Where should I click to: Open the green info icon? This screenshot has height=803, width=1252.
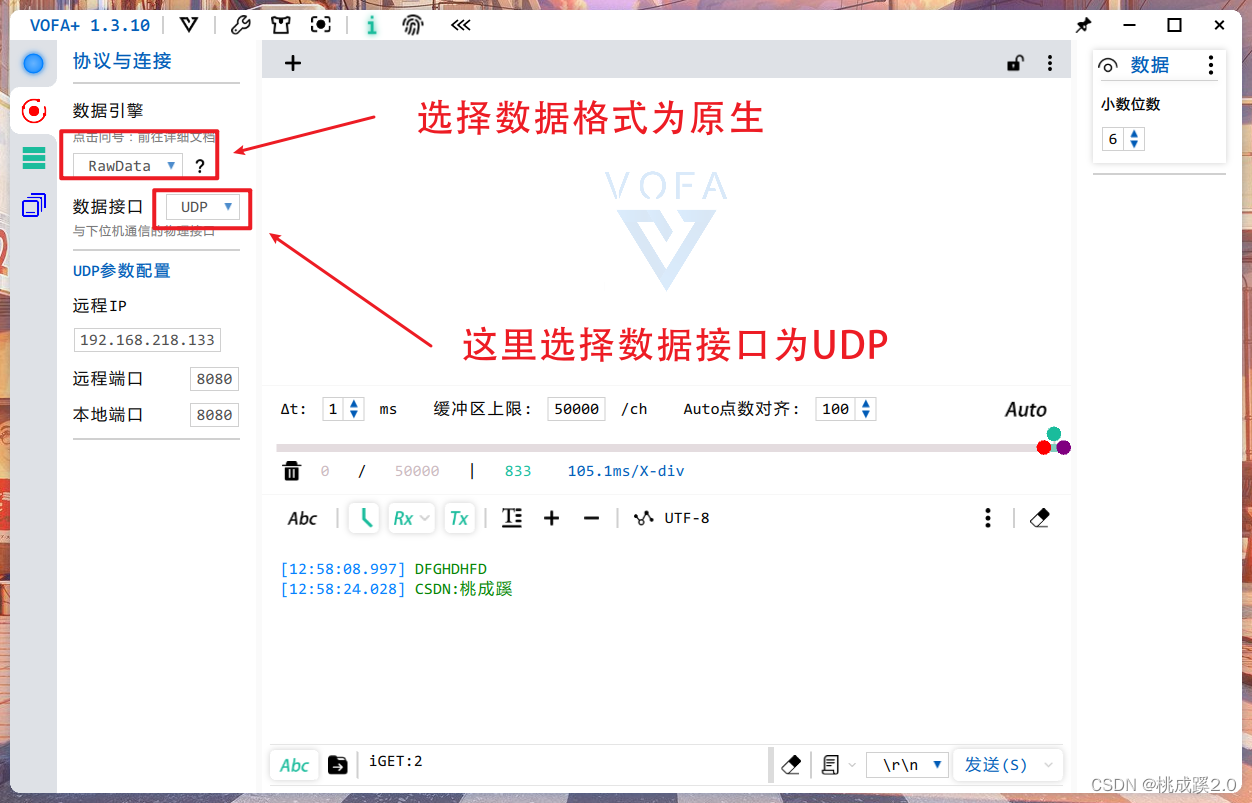pyautogui.click(x=371, y=24)
